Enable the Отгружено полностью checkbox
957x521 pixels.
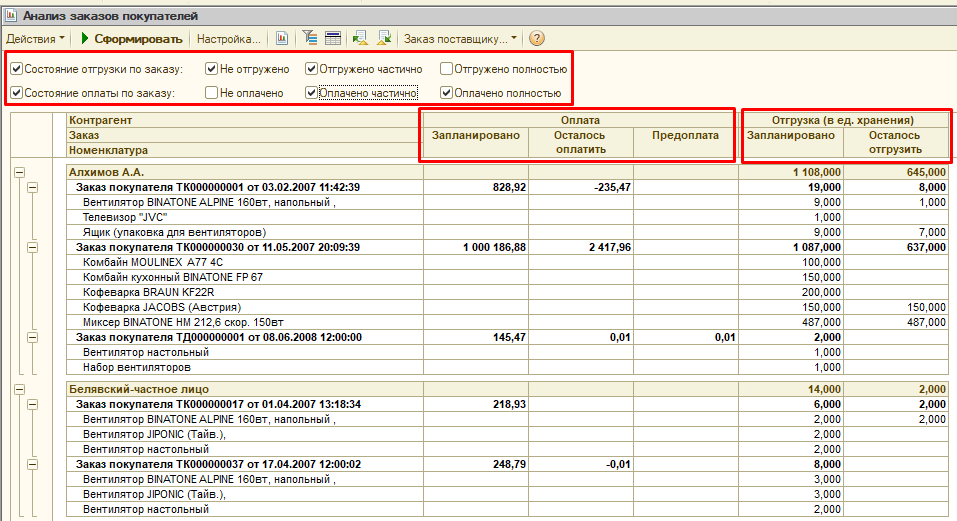click(x=445, y=69)
